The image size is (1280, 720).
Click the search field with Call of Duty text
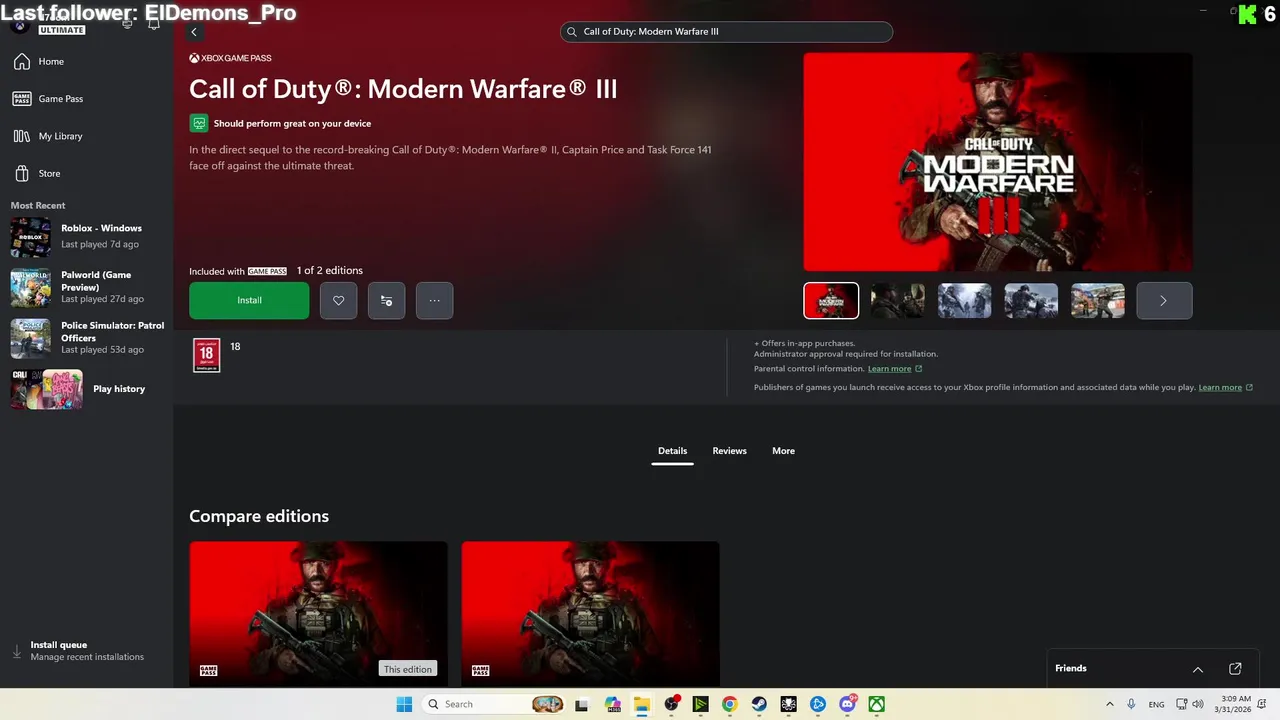(726, 32)
